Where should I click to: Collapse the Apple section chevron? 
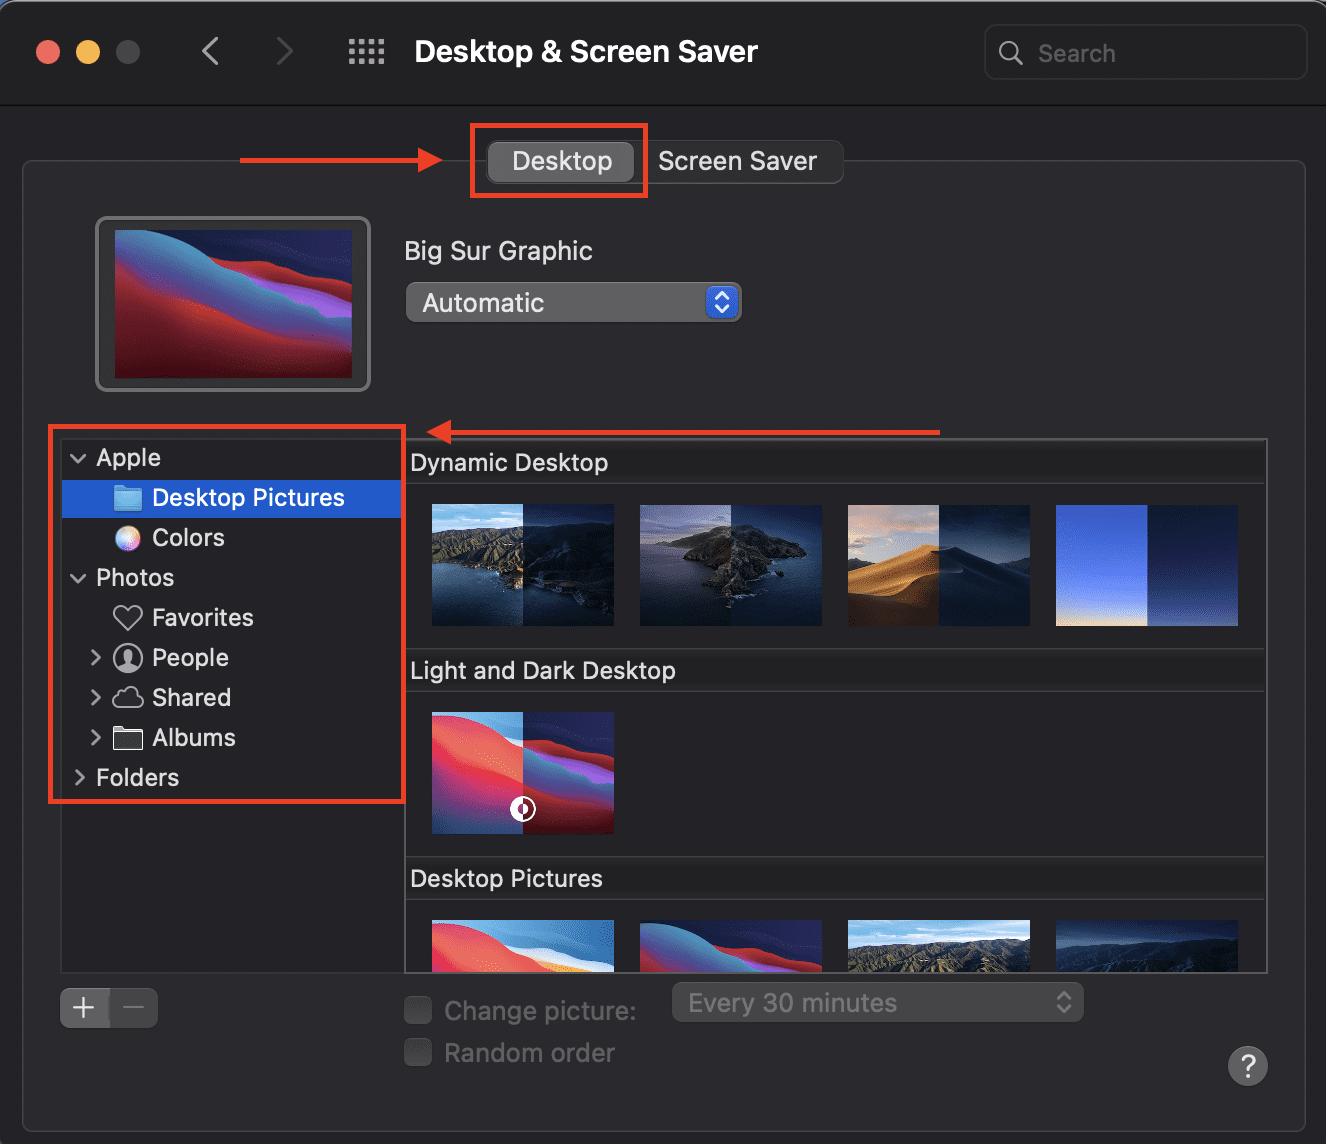click(x=79, y=458)
